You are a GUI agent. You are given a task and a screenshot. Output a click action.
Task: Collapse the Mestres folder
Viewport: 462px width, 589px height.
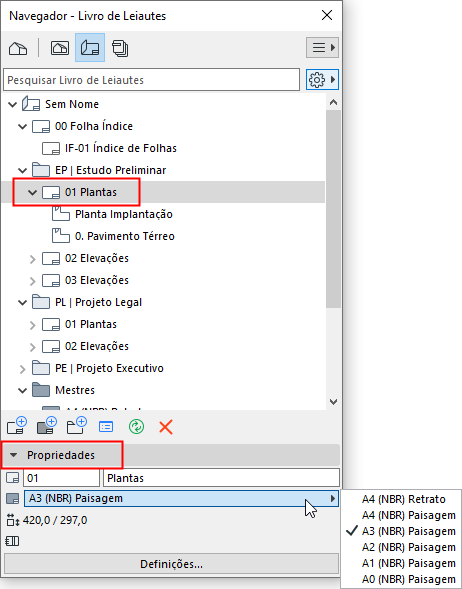[x=23, y=391]
